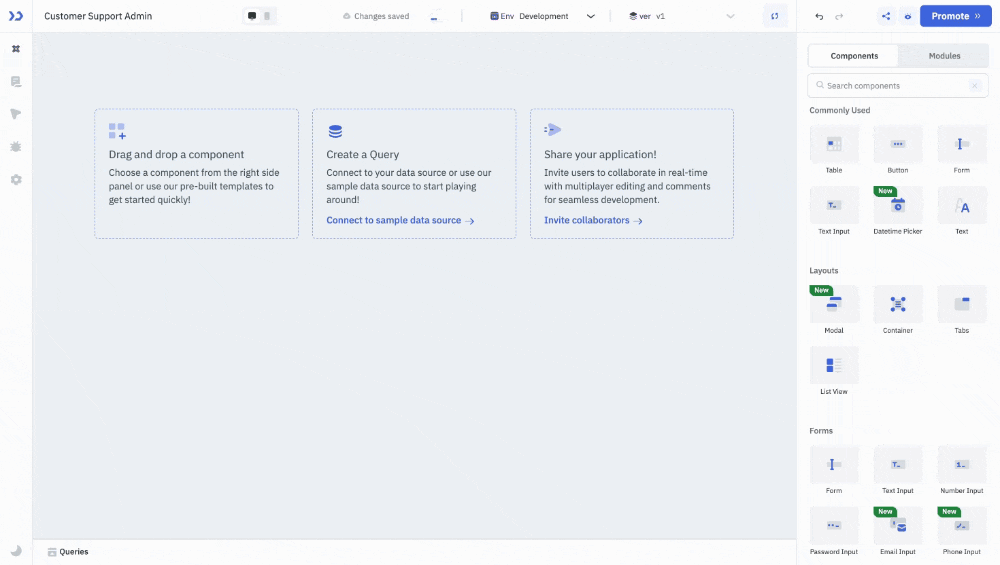
Task: Click the Drag and drop a component heading
Action: [x=176, y=154]
